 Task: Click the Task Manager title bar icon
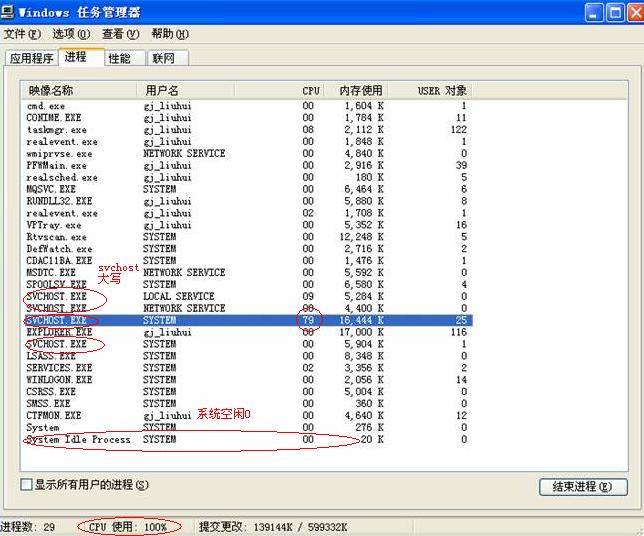(7, 12)
